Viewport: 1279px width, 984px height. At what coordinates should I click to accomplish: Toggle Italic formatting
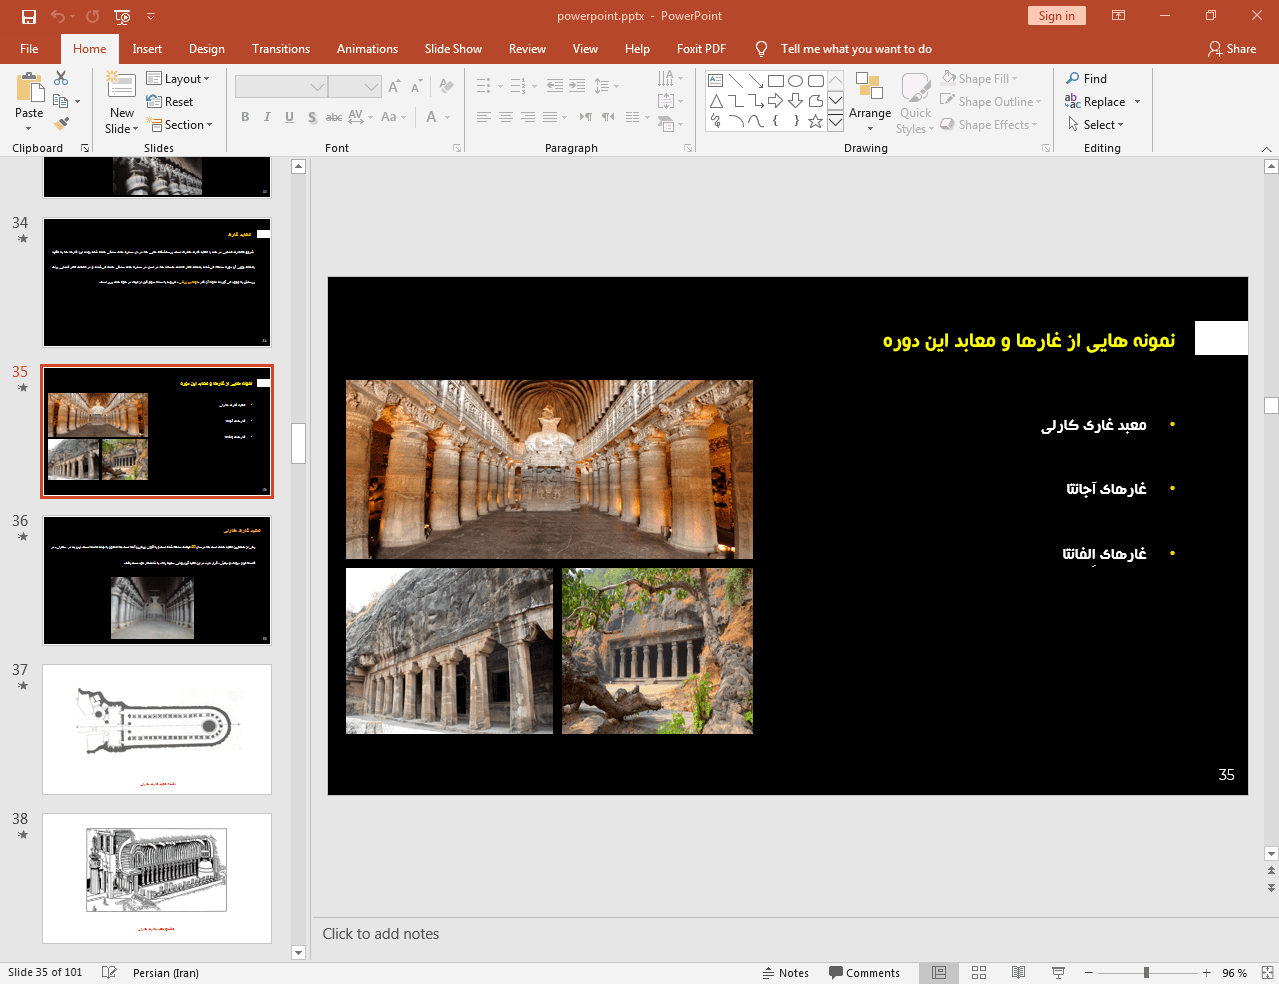pyautogui.click(x=267, y=117)
